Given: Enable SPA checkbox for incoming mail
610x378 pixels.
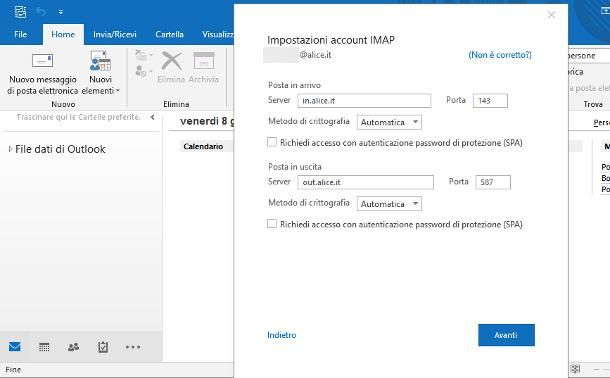Looking at the screenshot, I should tap(272, 142).
